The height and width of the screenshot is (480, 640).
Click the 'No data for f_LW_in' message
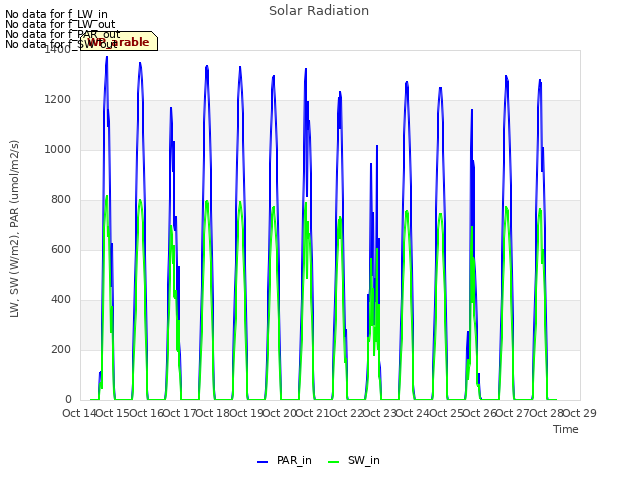[56, 15]
